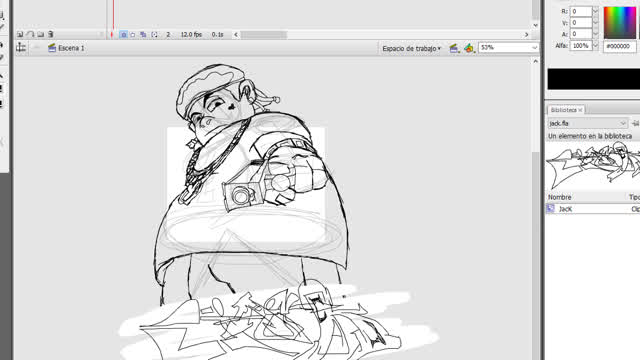Click the current frame number 2

pyautogui.click(x=168, y=35)
